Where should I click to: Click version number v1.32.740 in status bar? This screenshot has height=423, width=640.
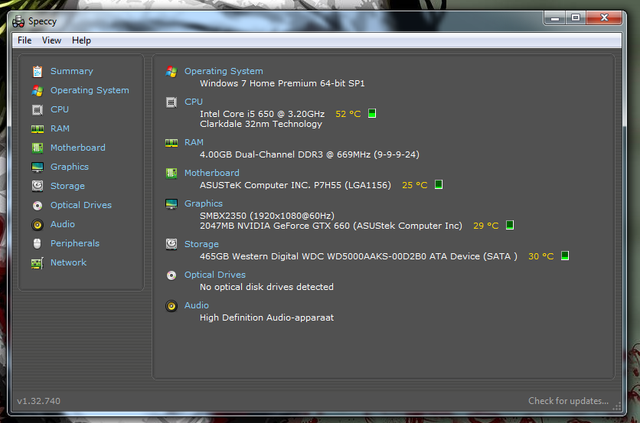click(x=39, y=401)
